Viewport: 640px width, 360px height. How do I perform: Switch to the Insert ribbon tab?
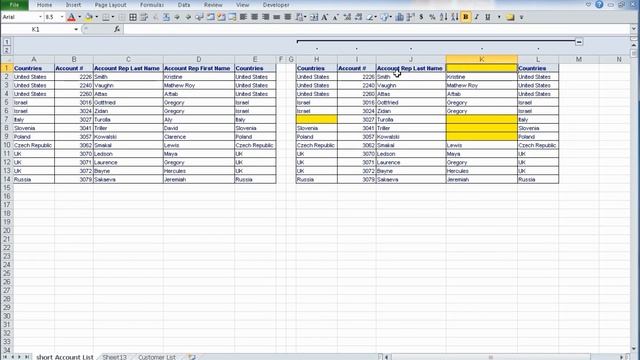73,5
